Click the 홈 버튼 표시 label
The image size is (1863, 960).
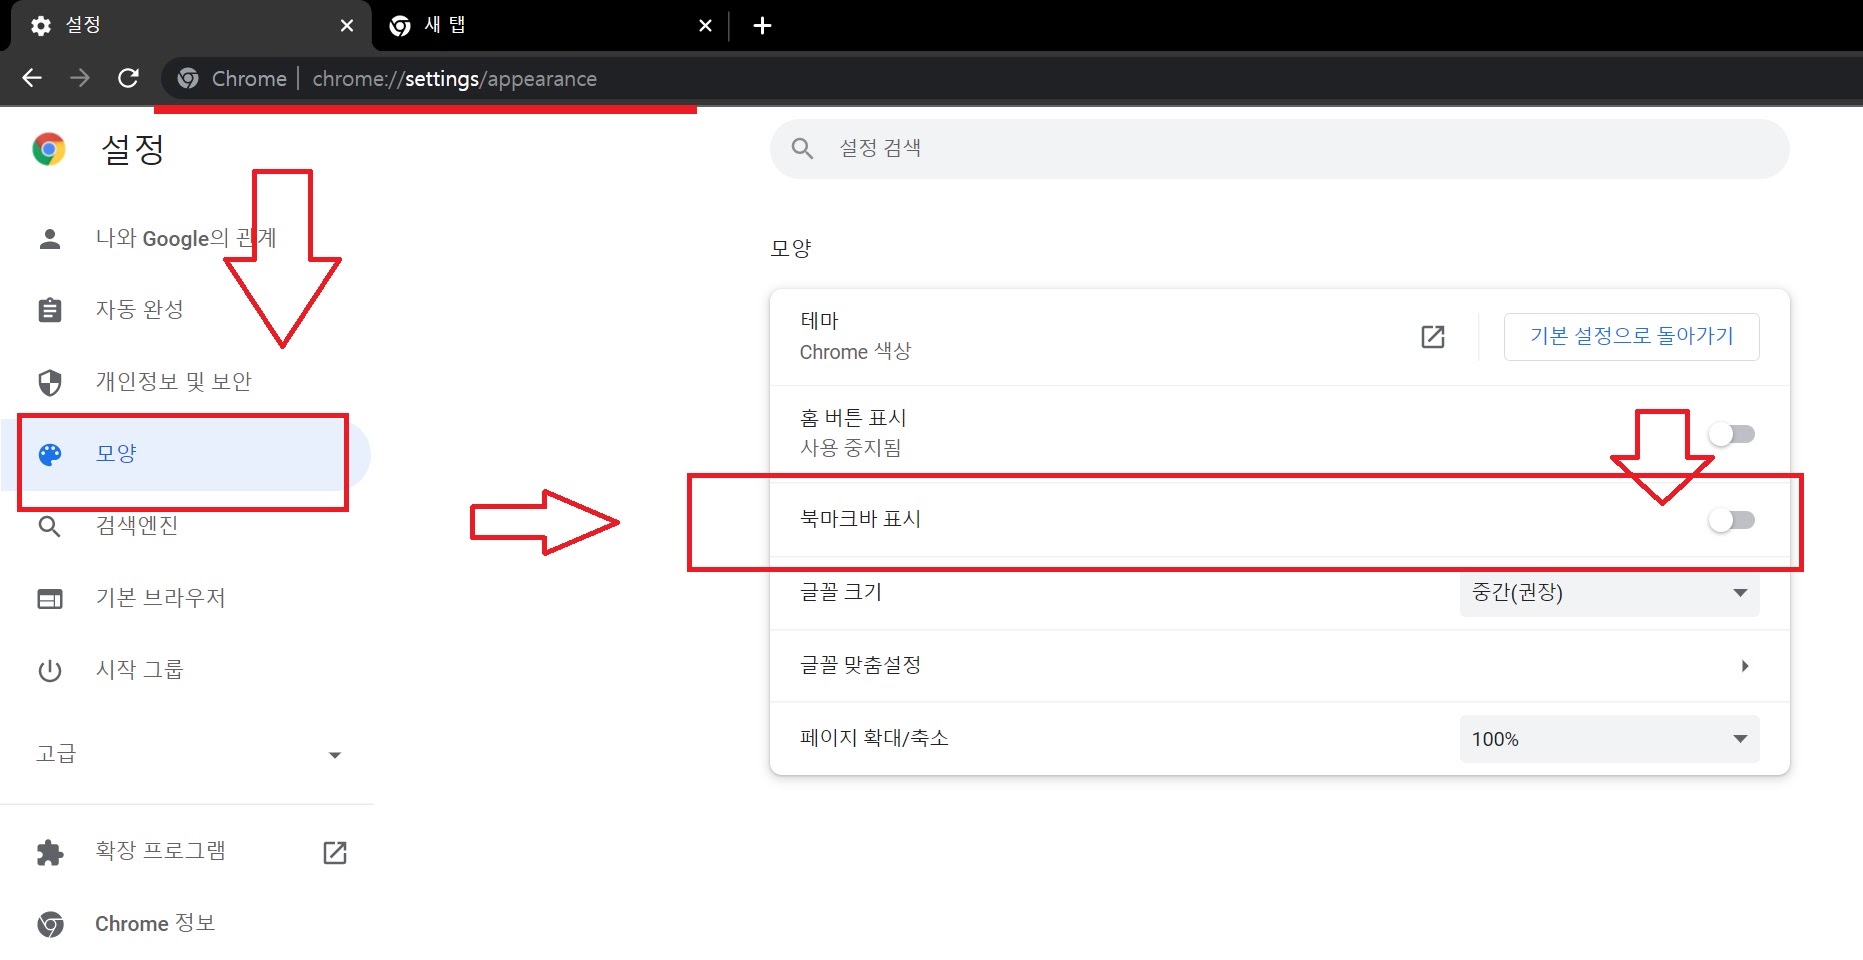click(x=853, y=418)
